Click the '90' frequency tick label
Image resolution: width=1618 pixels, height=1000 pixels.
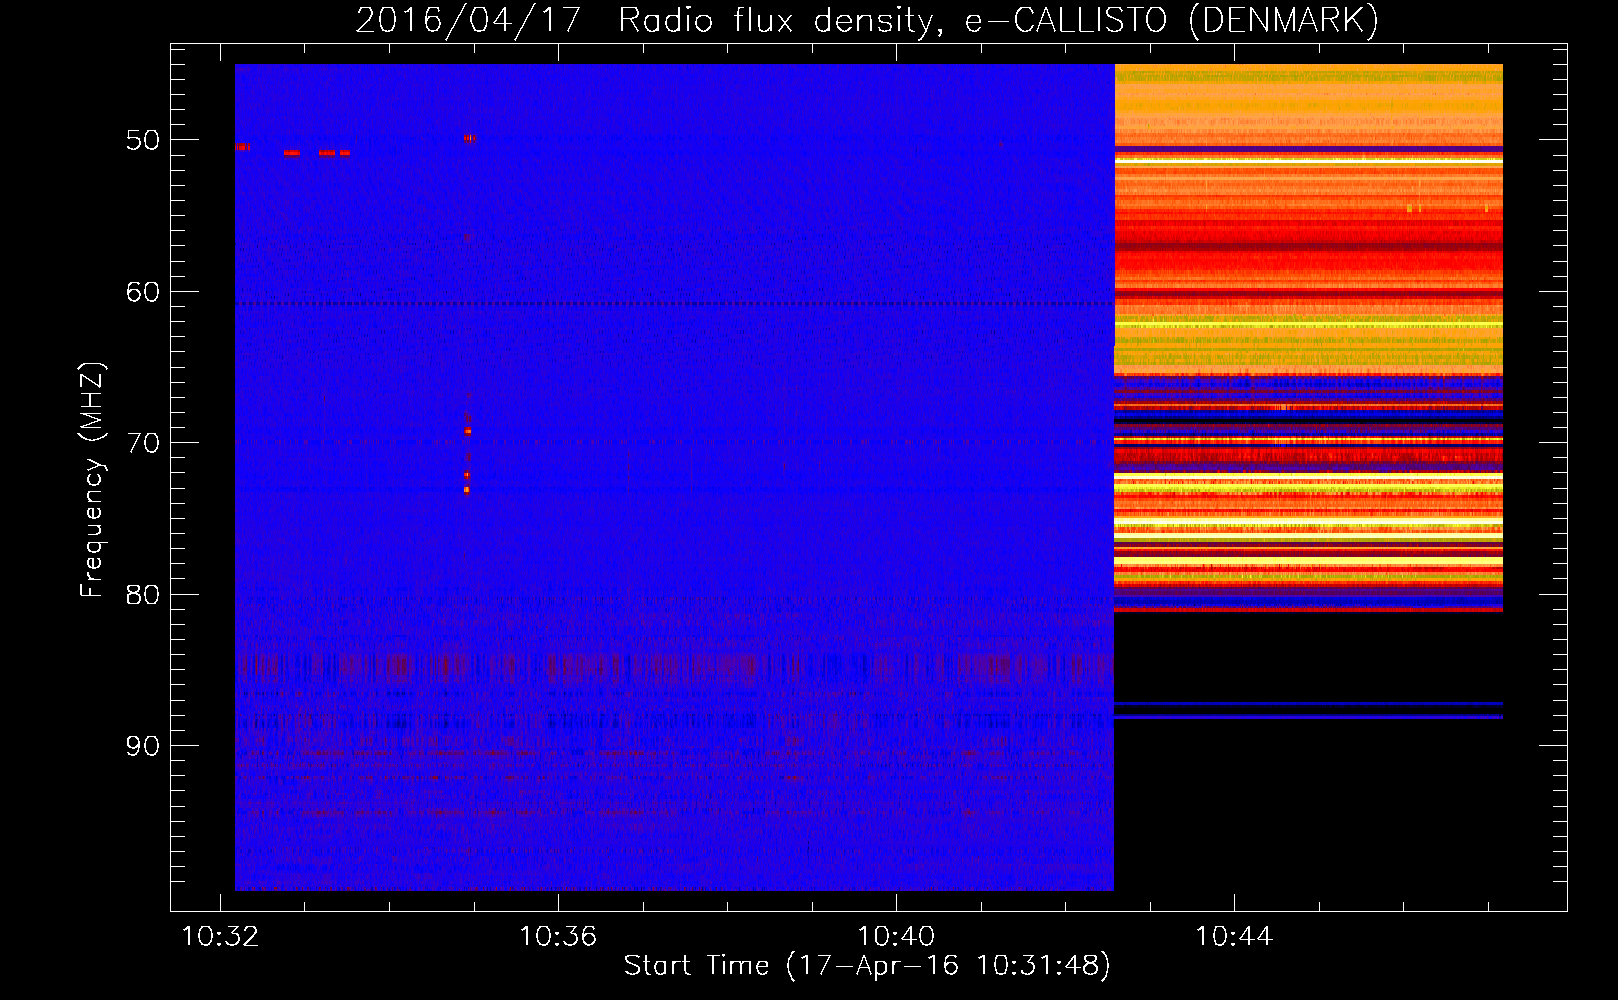[142, 746]
